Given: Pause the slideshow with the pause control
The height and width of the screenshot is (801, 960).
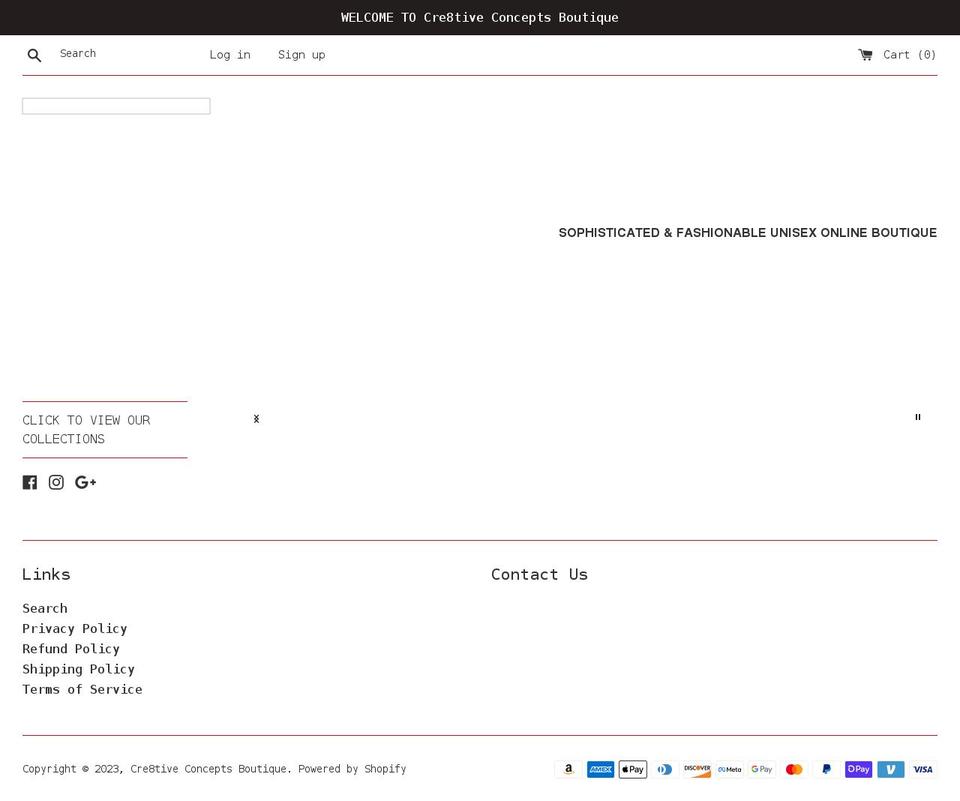Looking at the screenshot, I should [917, 418].
